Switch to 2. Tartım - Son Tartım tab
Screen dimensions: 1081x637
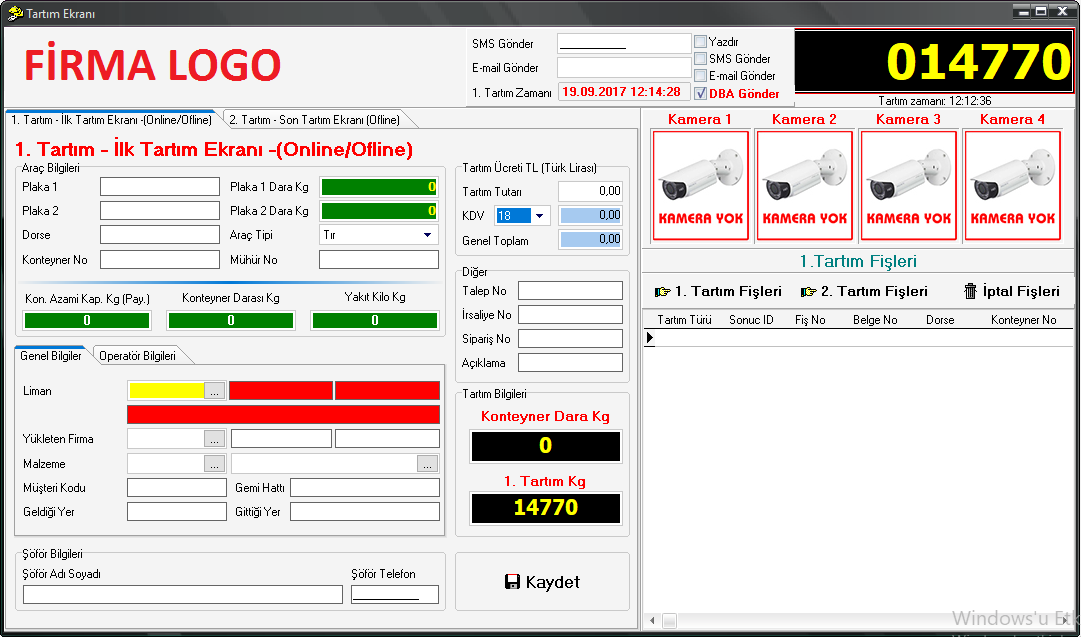pos(314,120)
